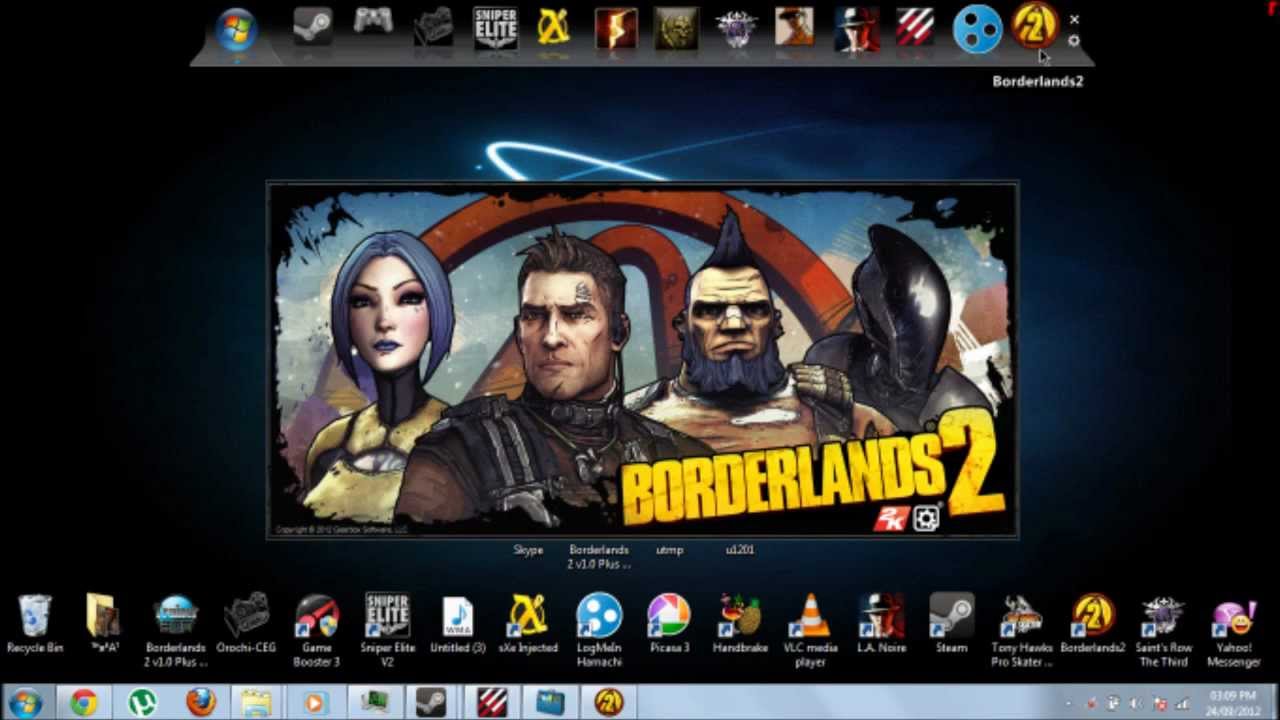Switch to Steam on the taskbar
The image size is (1280, 720).
432,702
